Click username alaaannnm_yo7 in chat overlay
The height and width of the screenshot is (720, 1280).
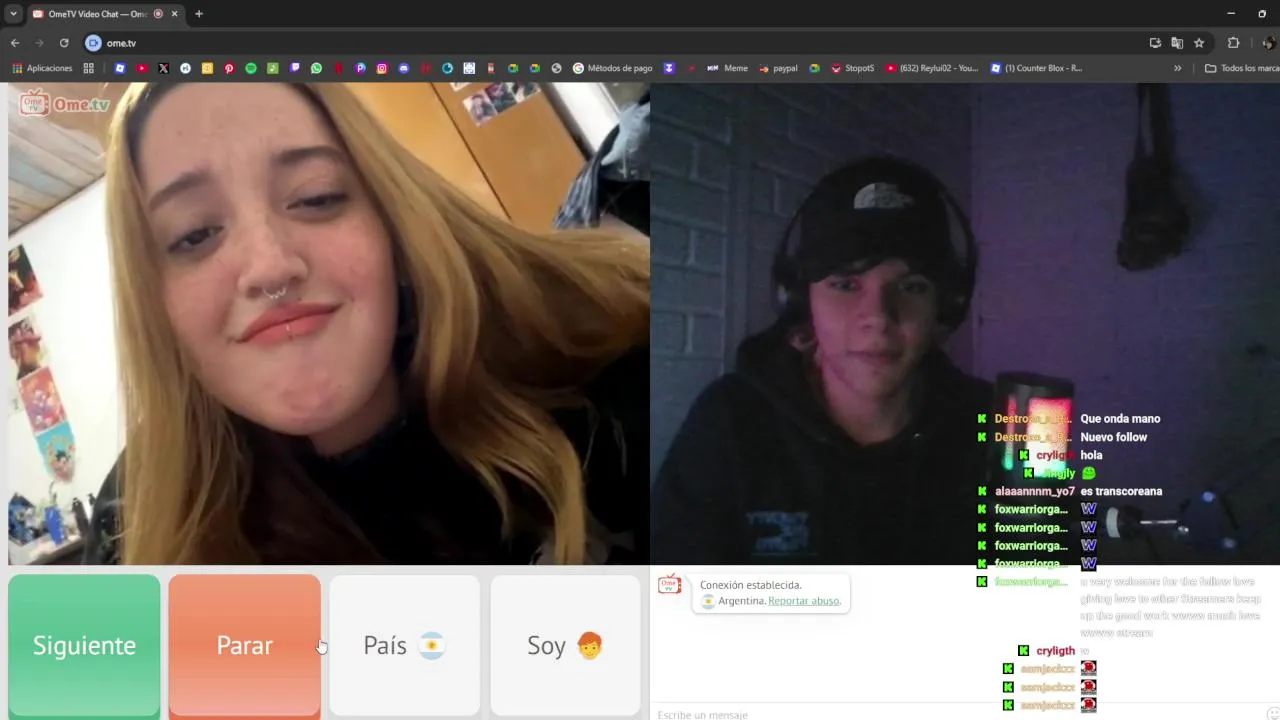1034,491
